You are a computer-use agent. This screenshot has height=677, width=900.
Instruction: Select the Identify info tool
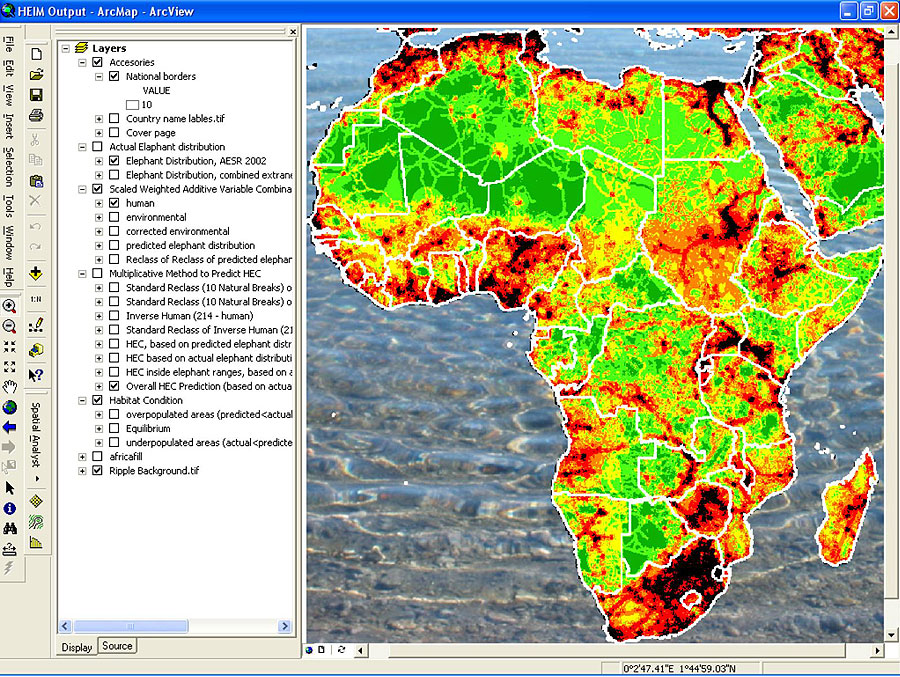(x=10, y=509)
